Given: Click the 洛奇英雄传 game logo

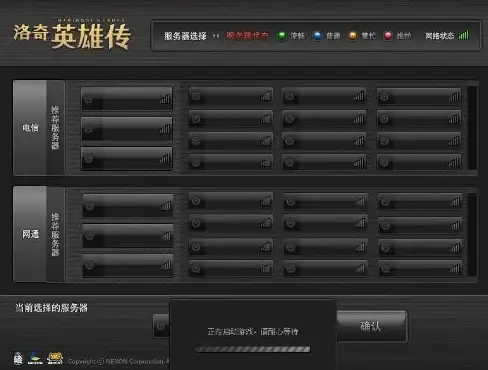Looking at the screenshot, I should pyautogui.click(x=72, y=35).
